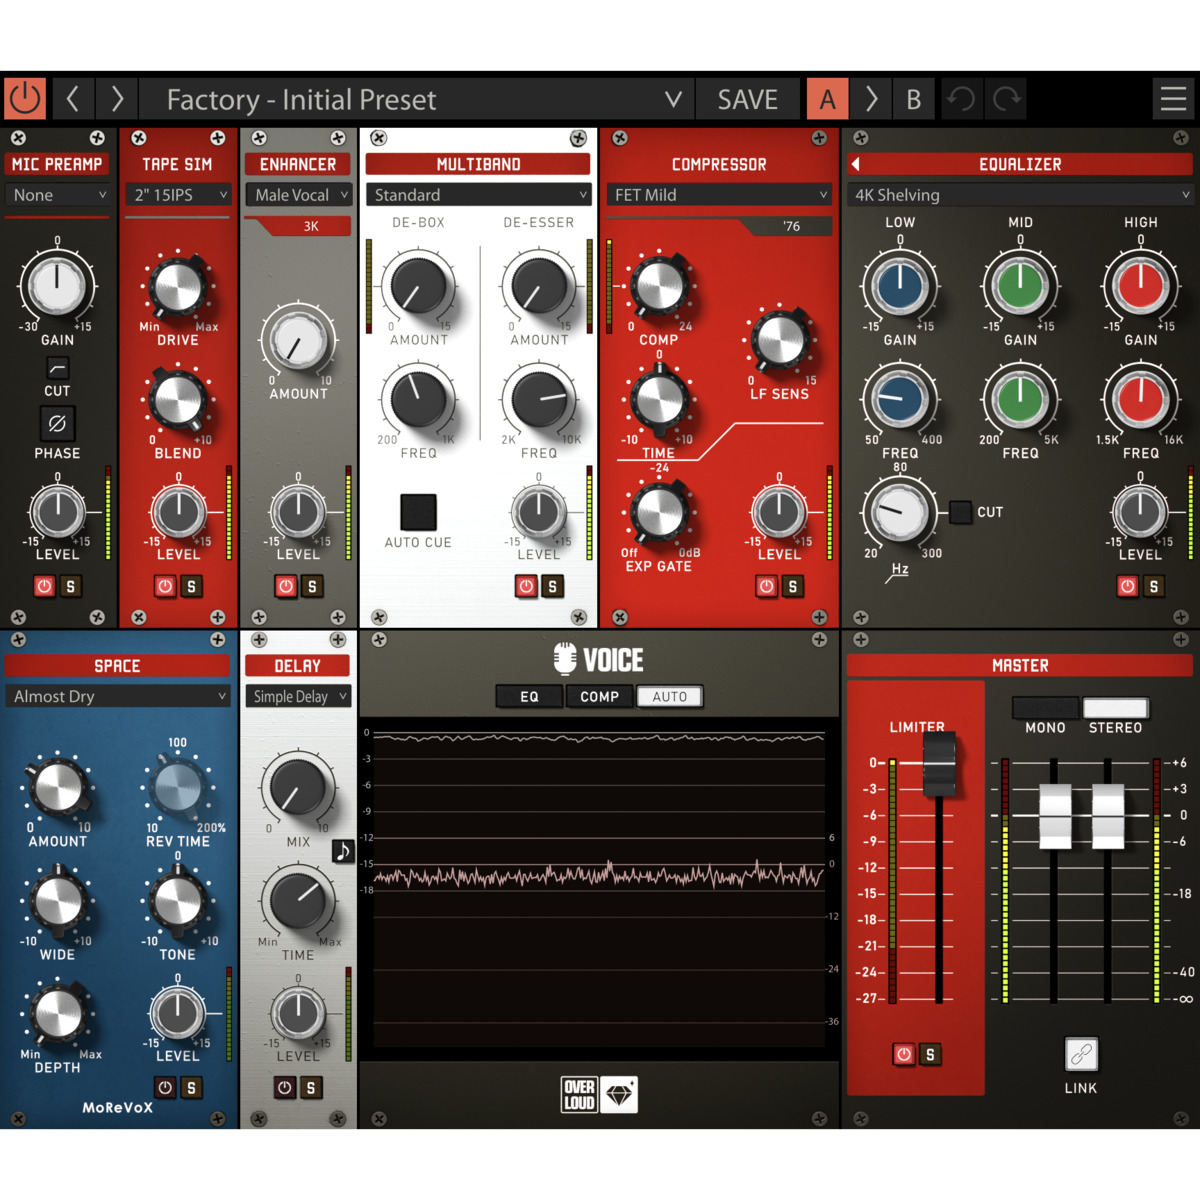The width and height of the screenshot is (1200, 1200).
Task: Switch to the EQ display tab
Action: (x=529, y=697)
